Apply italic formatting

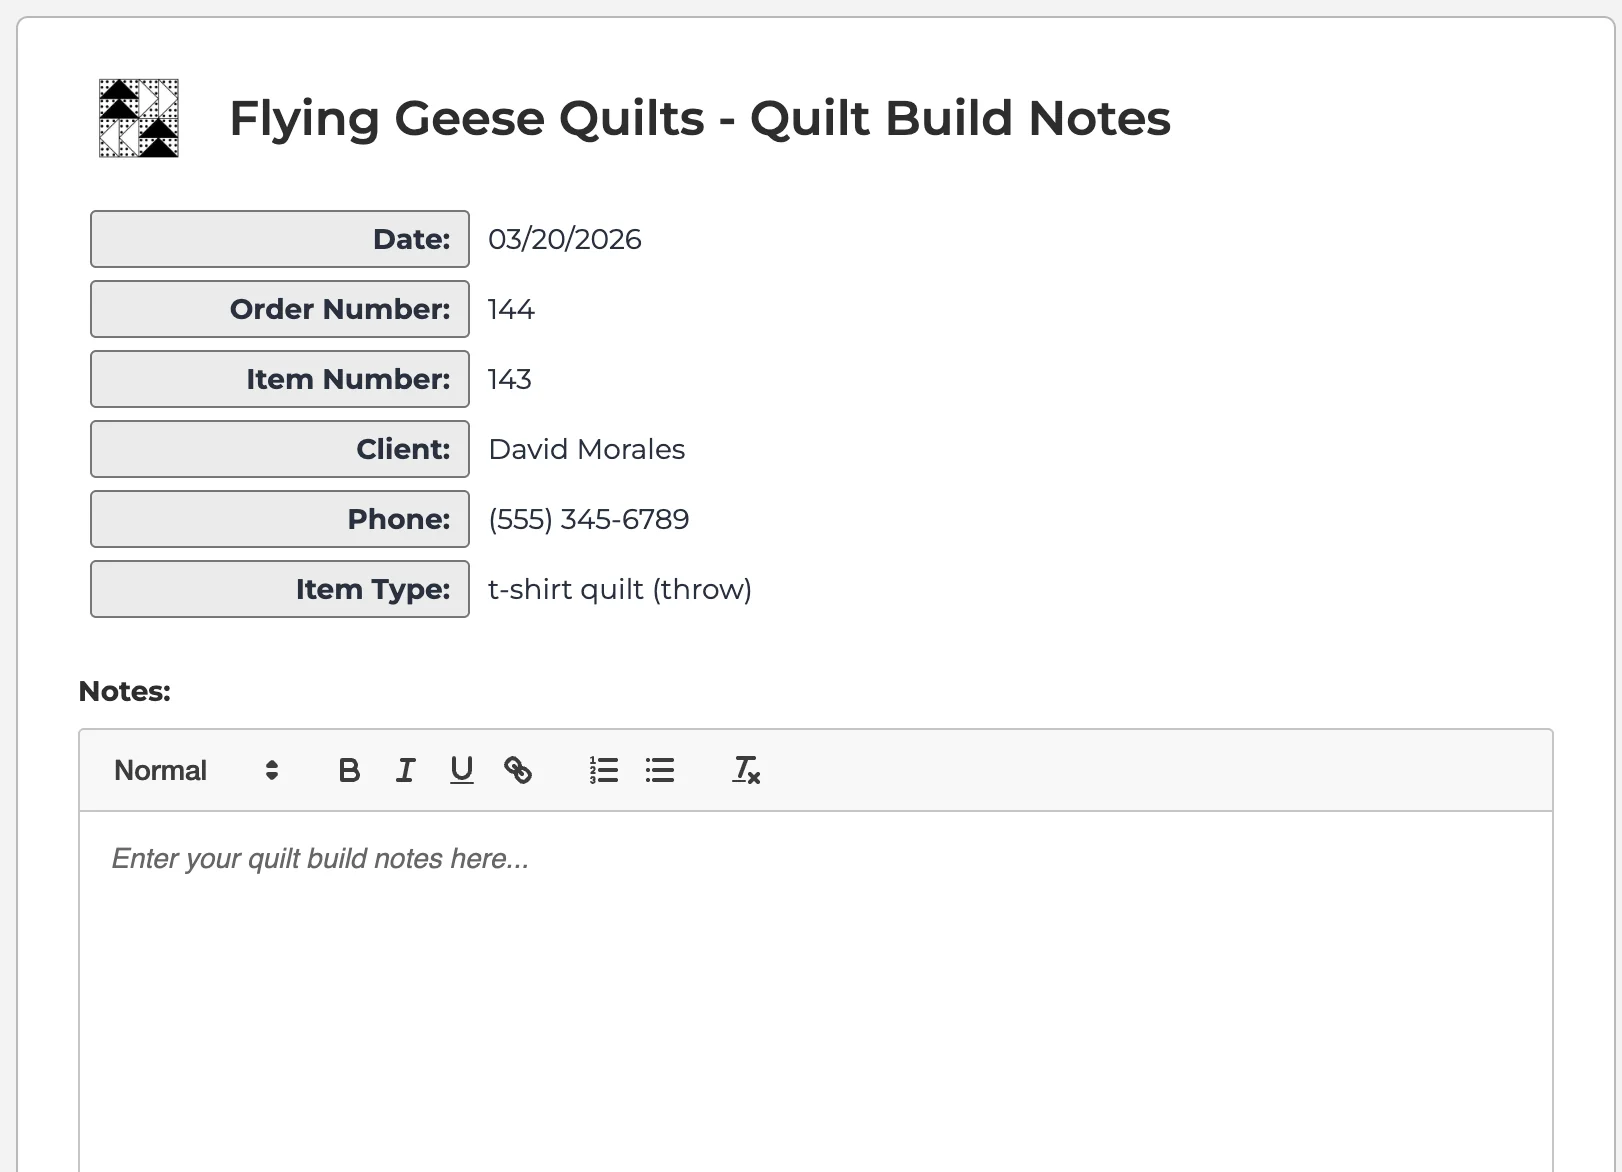(x=405, y=770)
